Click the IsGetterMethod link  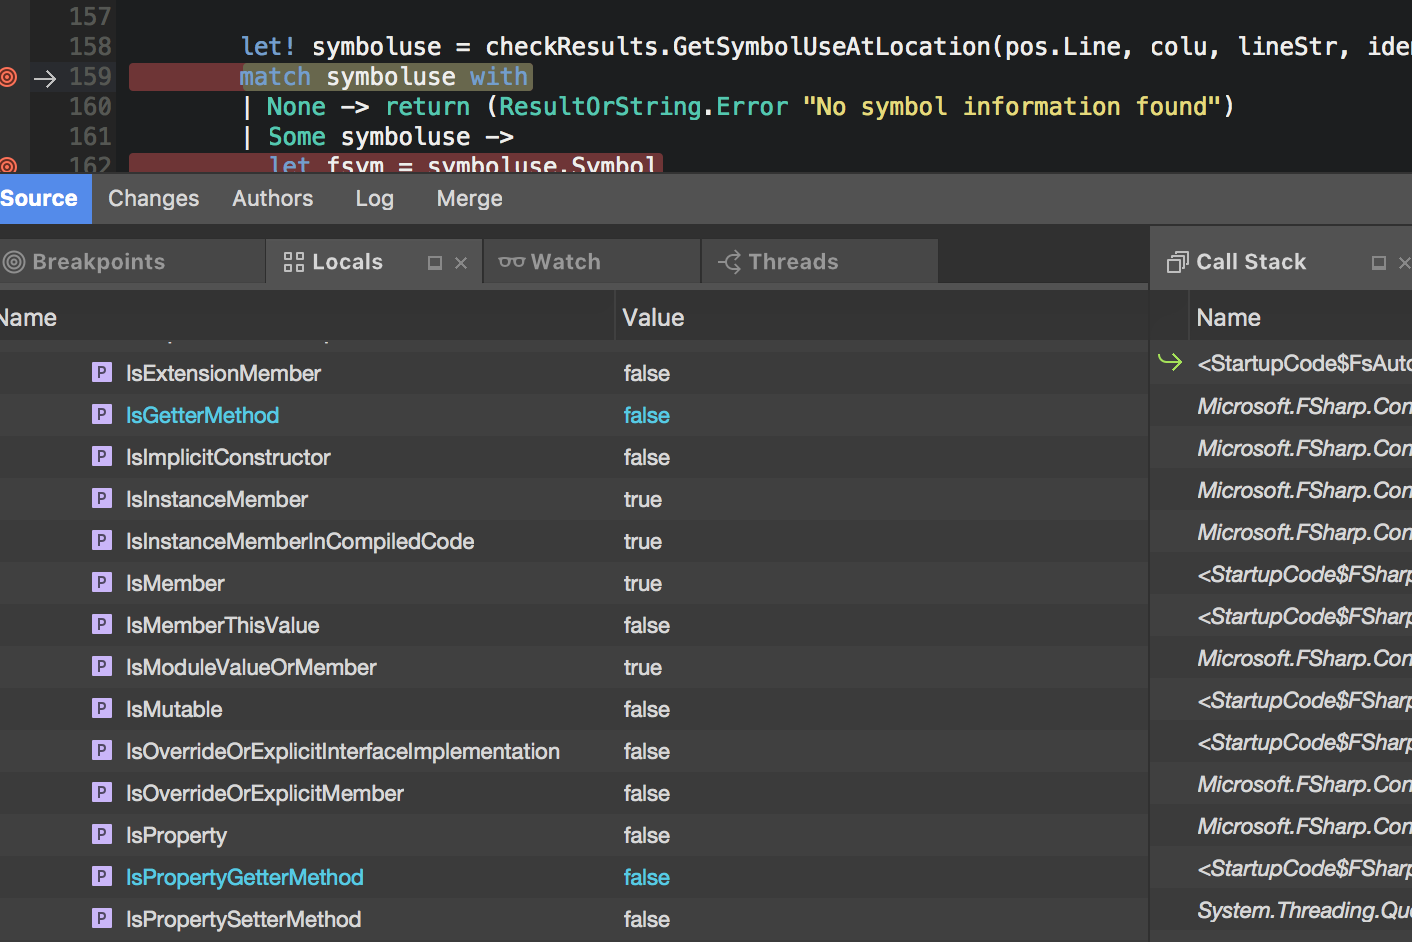tap(202, 415)
